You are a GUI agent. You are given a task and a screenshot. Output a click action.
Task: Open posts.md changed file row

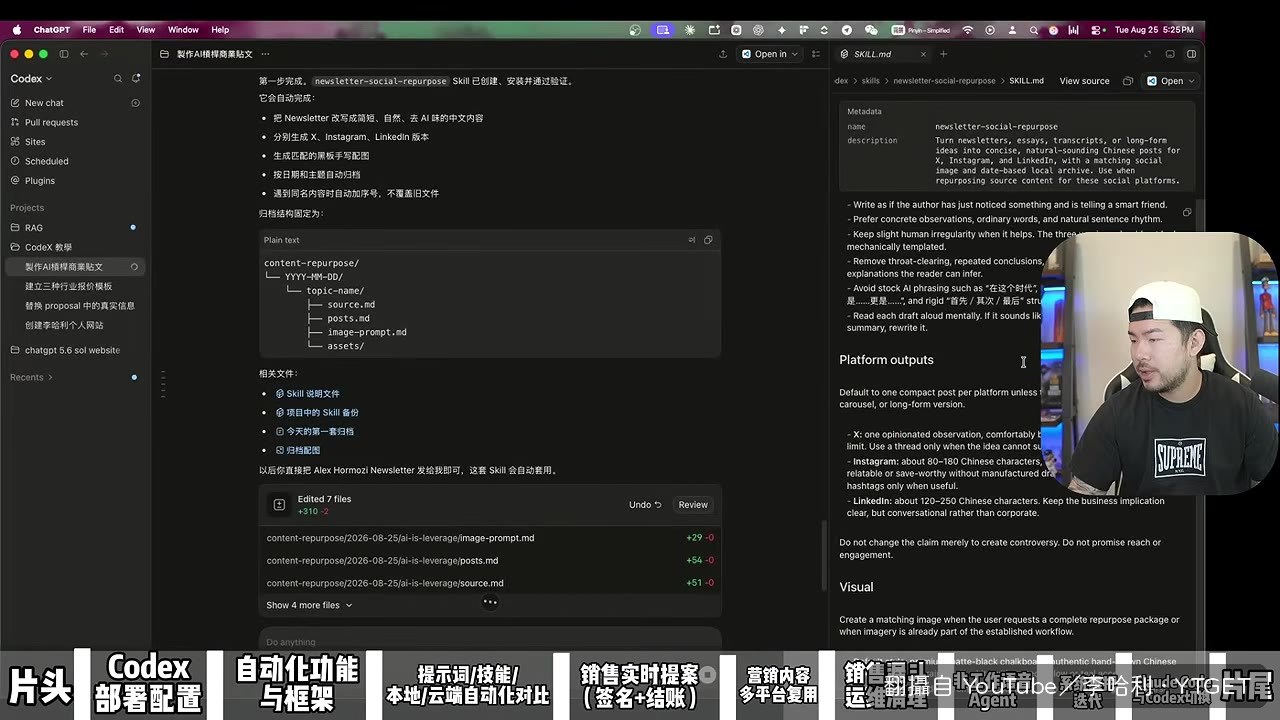[x=490, y=561]
